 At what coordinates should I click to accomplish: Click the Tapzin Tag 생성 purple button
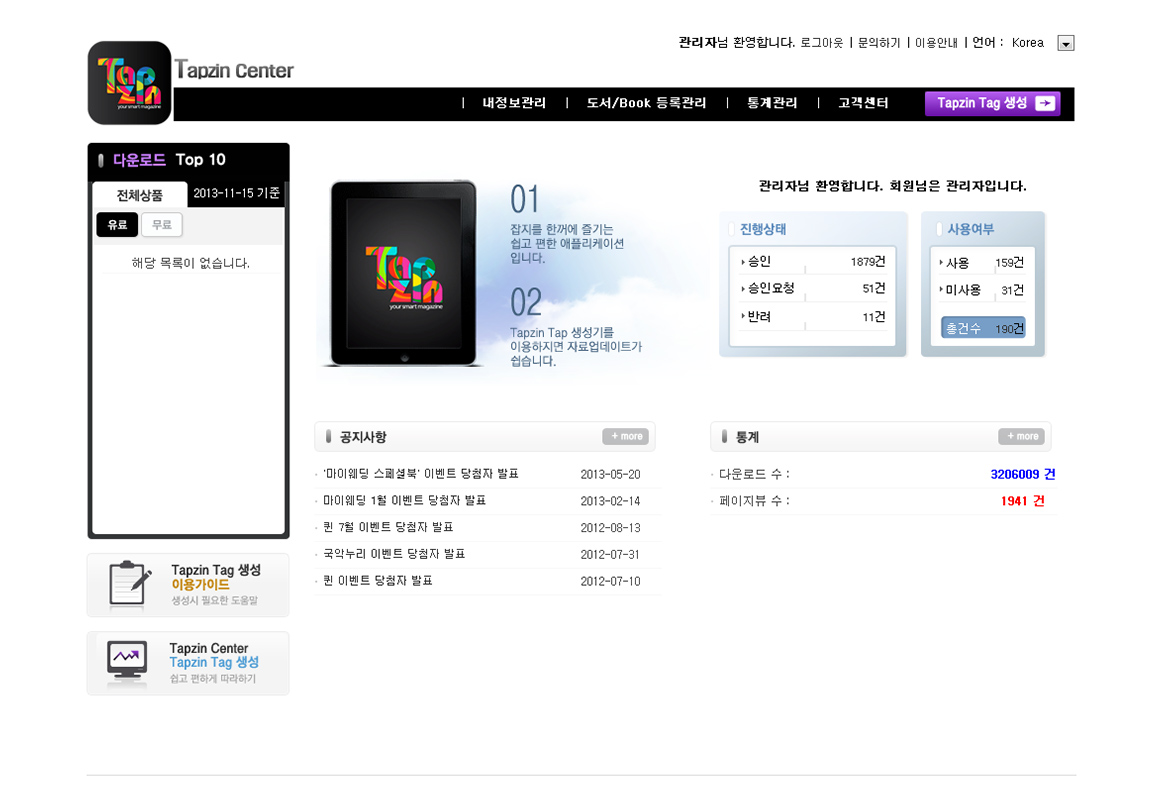[x=993, y=103]
